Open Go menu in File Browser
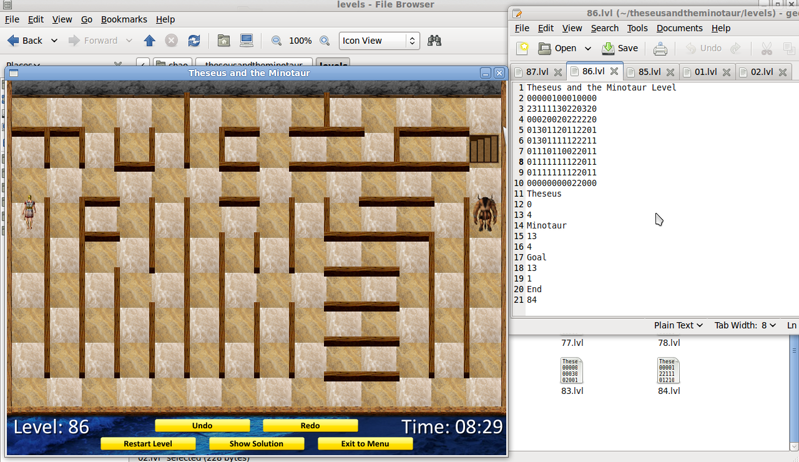799x462 pixels. [x=87, y=19]
